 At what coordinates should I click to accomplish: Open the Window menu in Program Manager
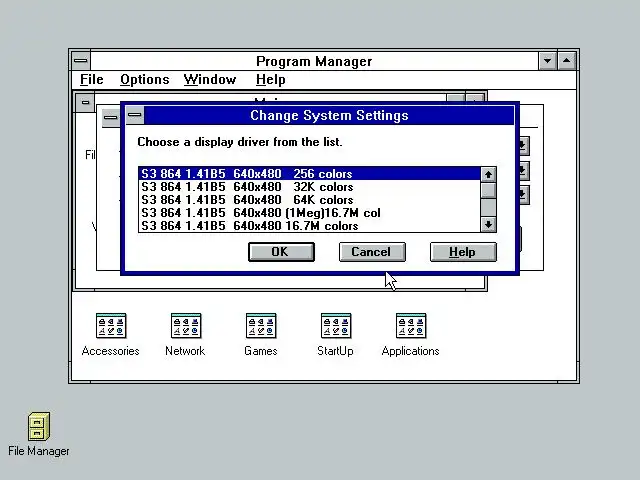(x=210, y=79)
